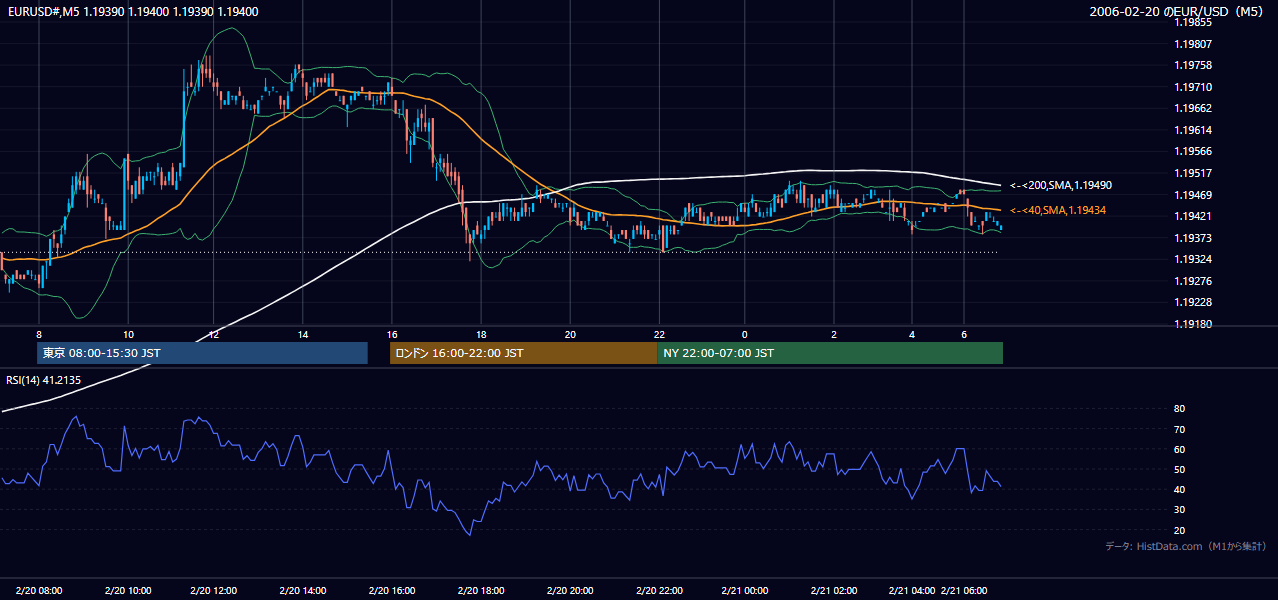Select the hour 22 tick on the price chart
The image size is (1278, 600).
click(x=658, y=334)
